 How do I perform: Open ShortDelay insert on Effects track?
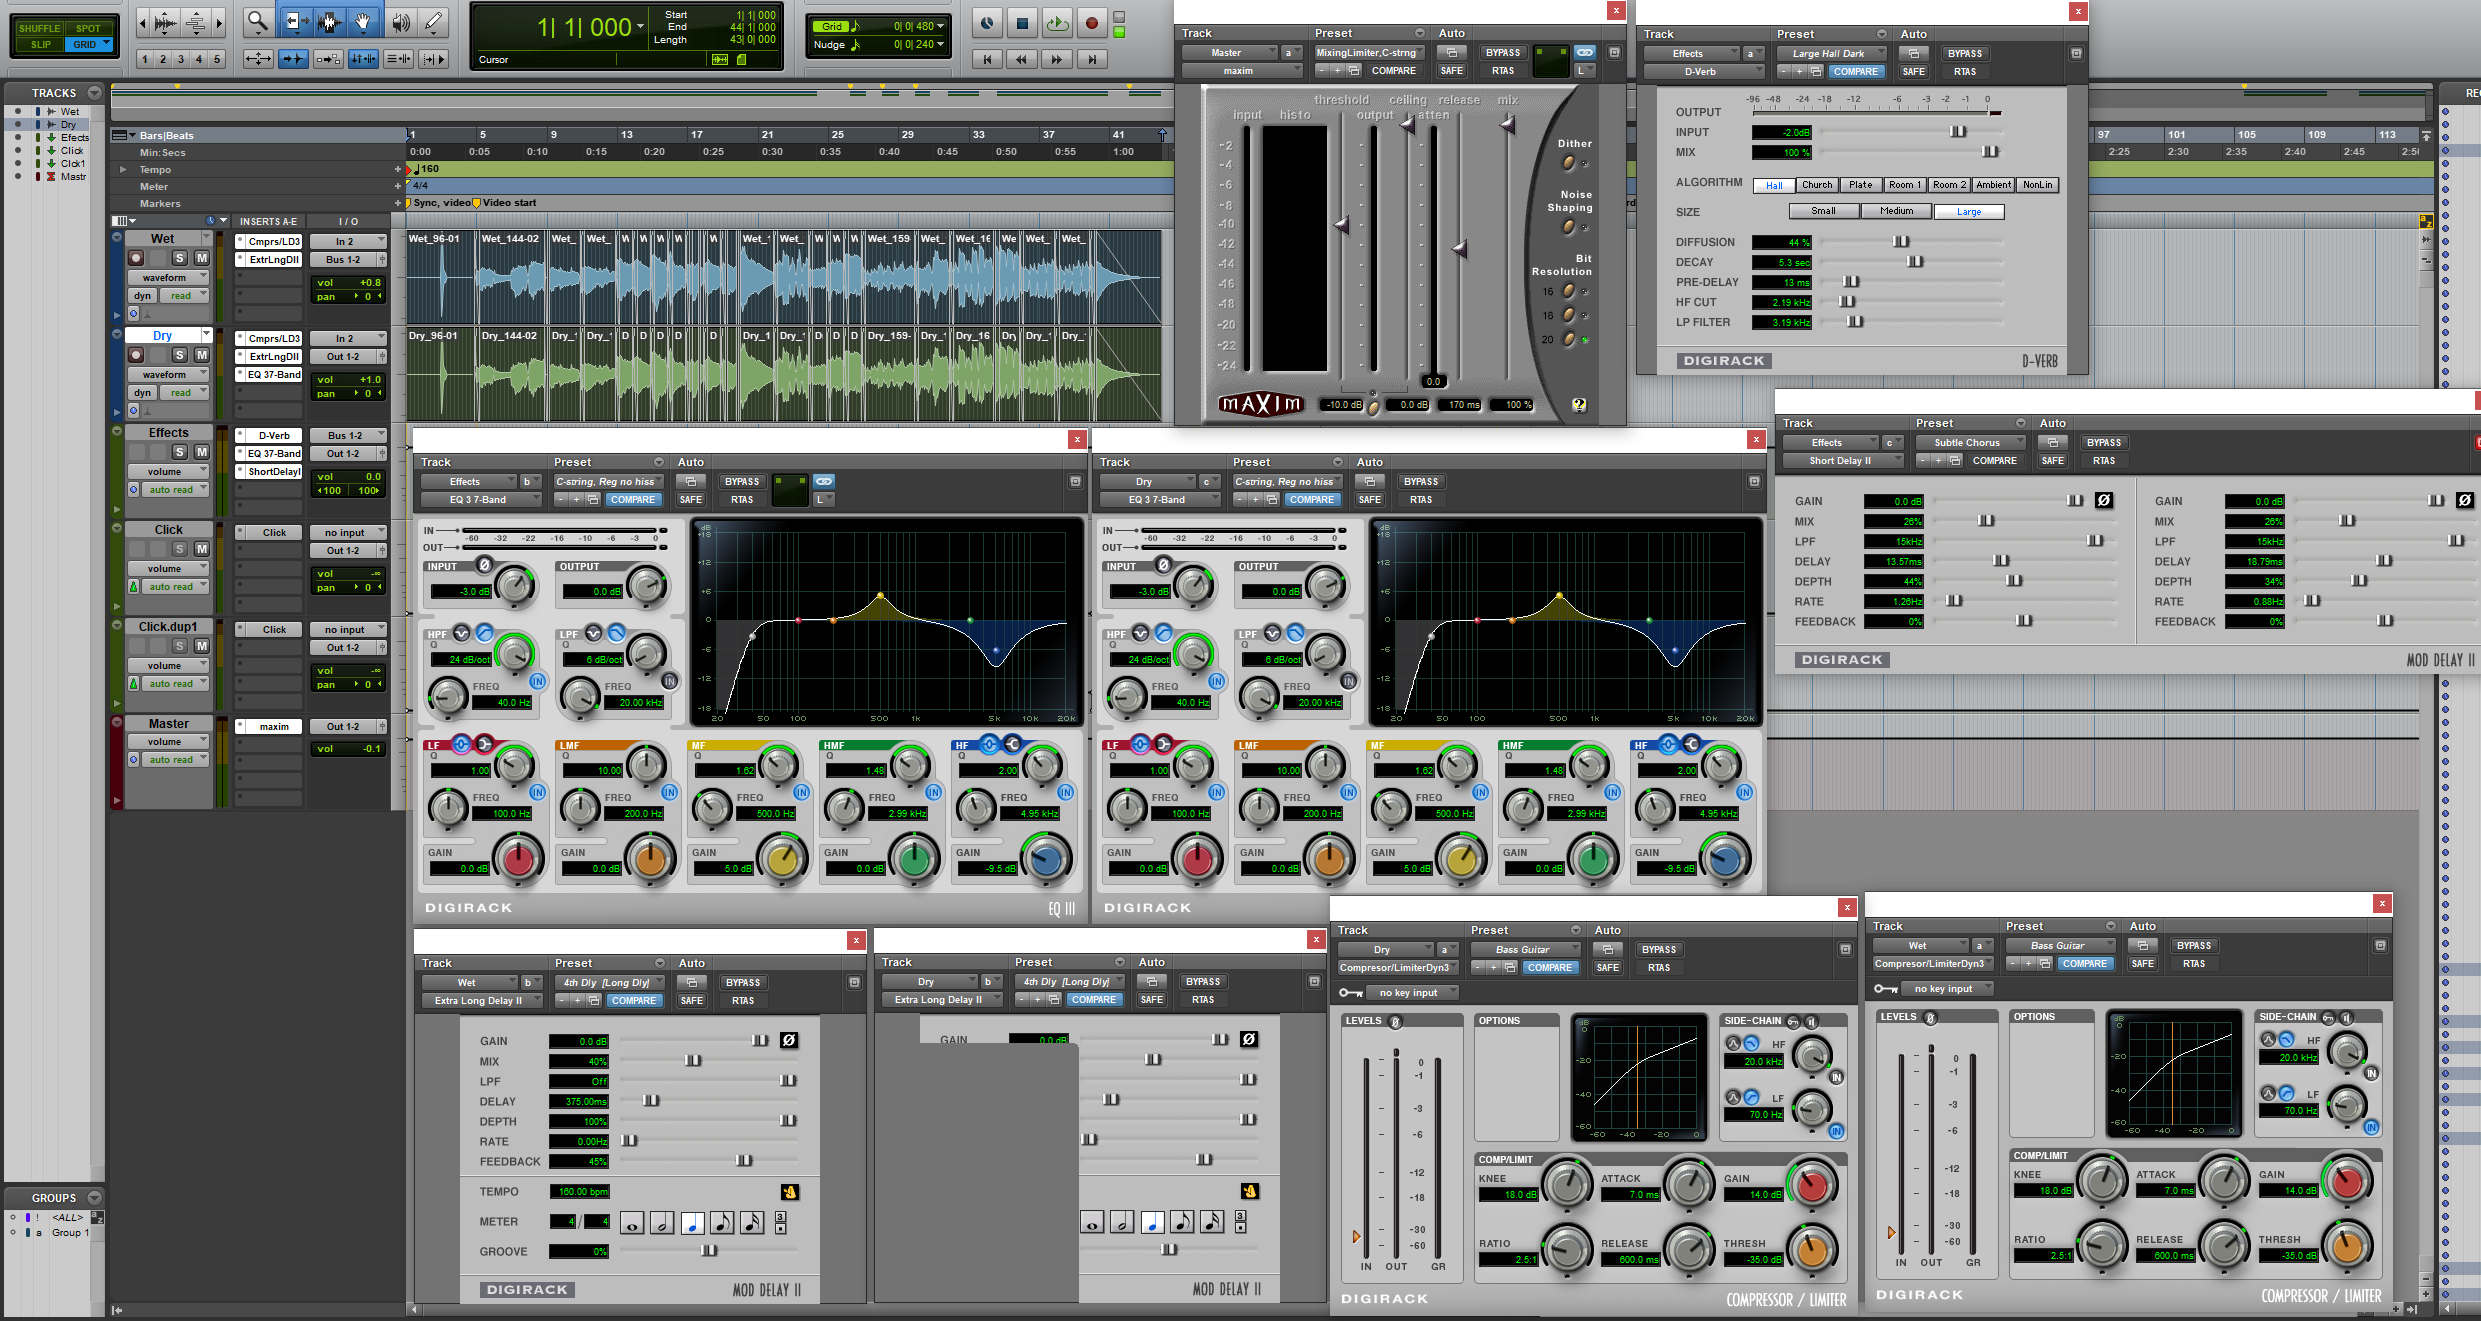click(274, 472)
